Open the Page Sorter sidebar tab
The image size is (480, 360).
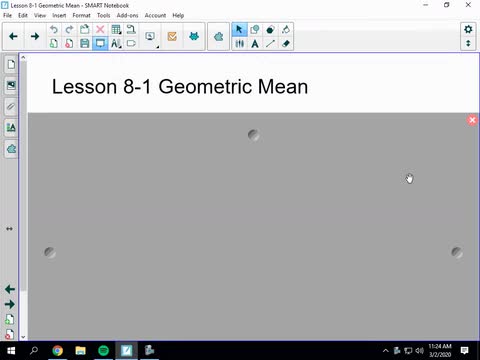(11, 64)
